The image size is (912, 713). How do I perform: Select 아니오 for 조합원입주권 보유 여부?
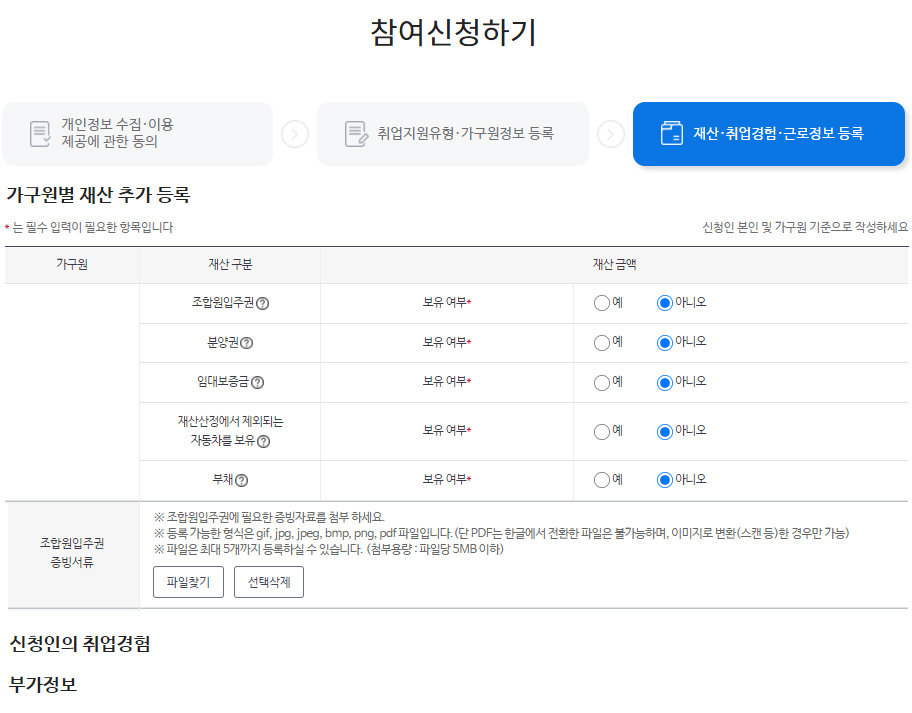click(x=665, y=303)
